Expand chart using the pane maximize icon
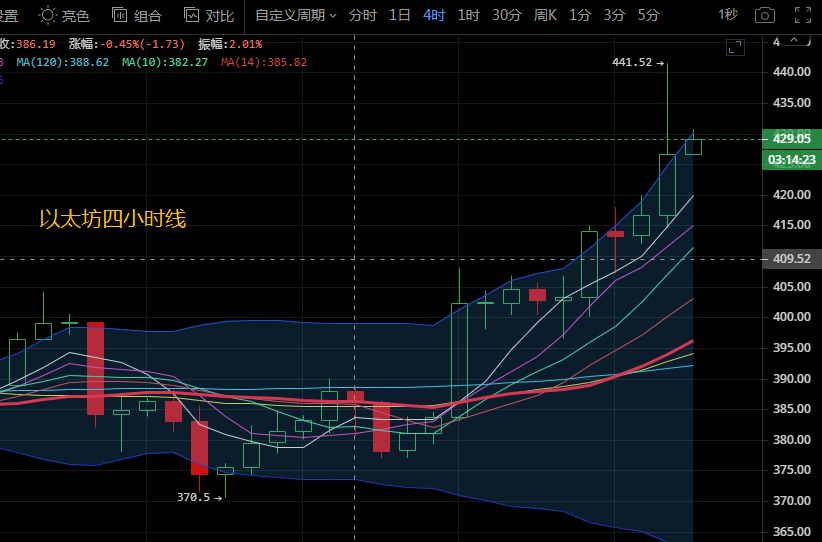The image size is (822, 542). pos(736,47)
